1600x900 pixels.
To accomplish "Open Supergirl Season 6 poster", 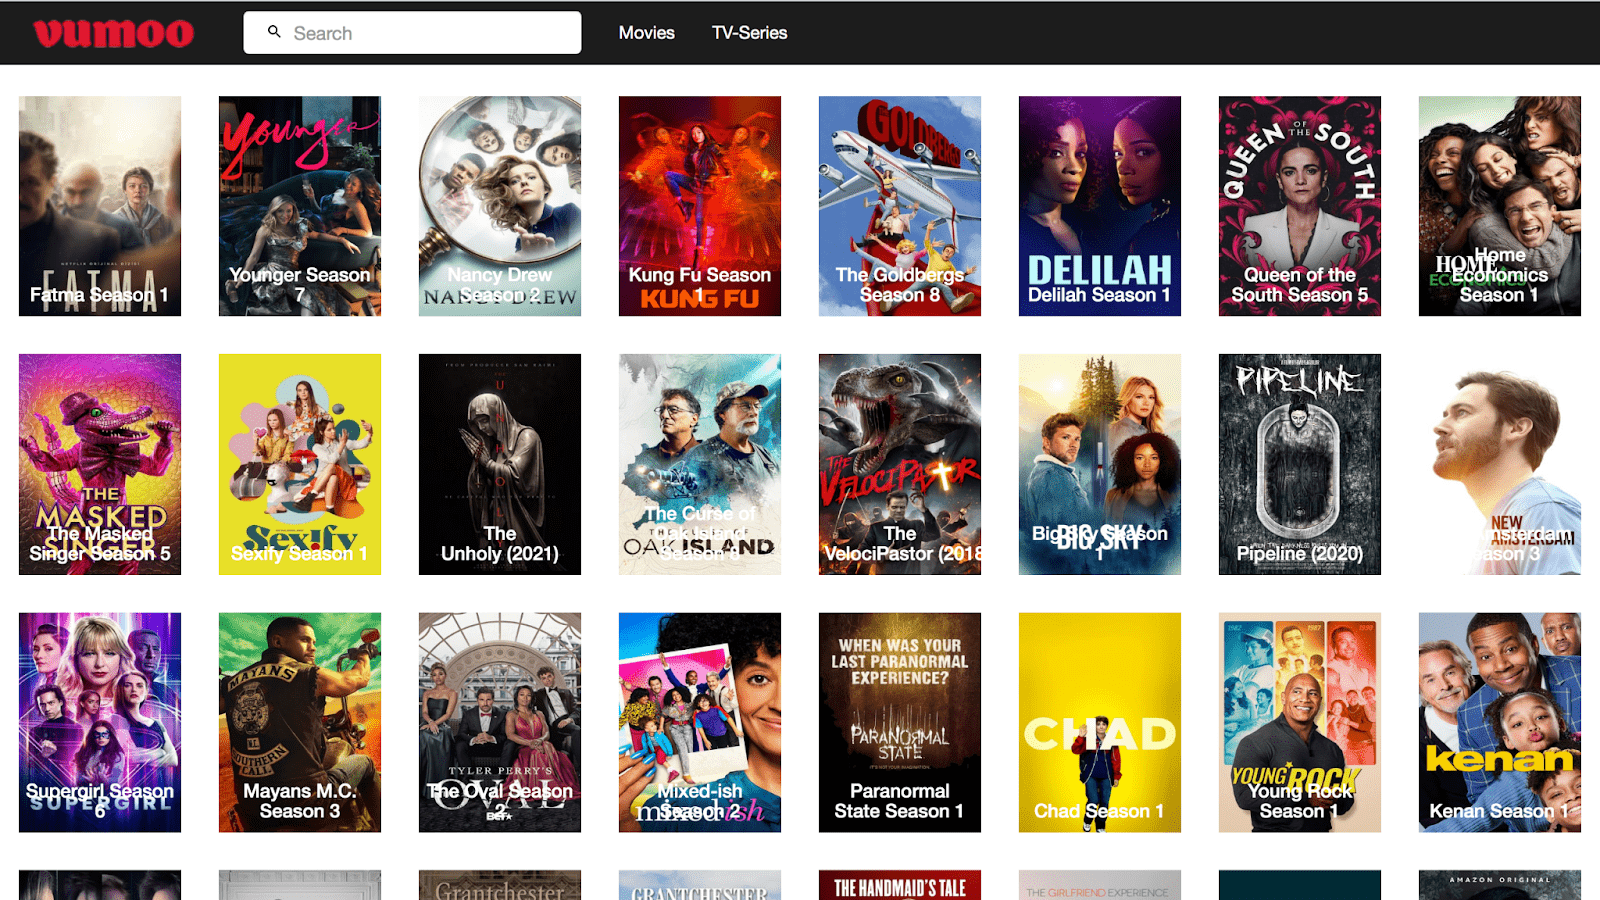I will click(x=100, y=722).
